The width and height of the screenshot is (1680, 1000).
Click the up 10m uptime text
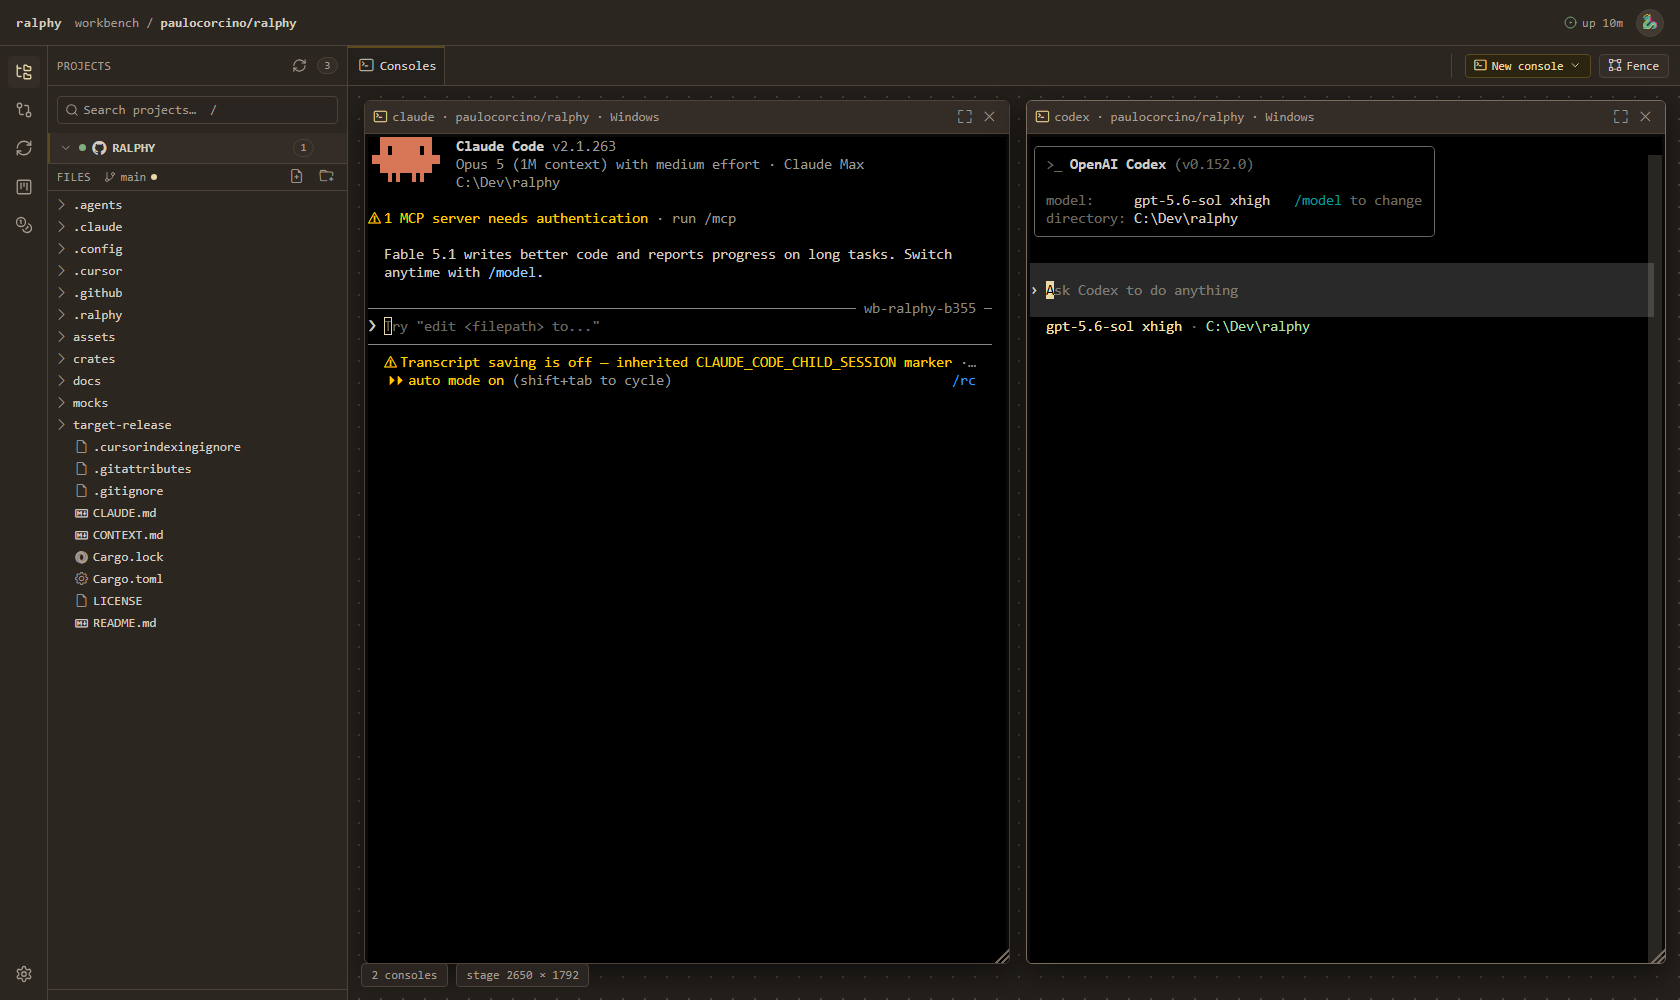1602,23
